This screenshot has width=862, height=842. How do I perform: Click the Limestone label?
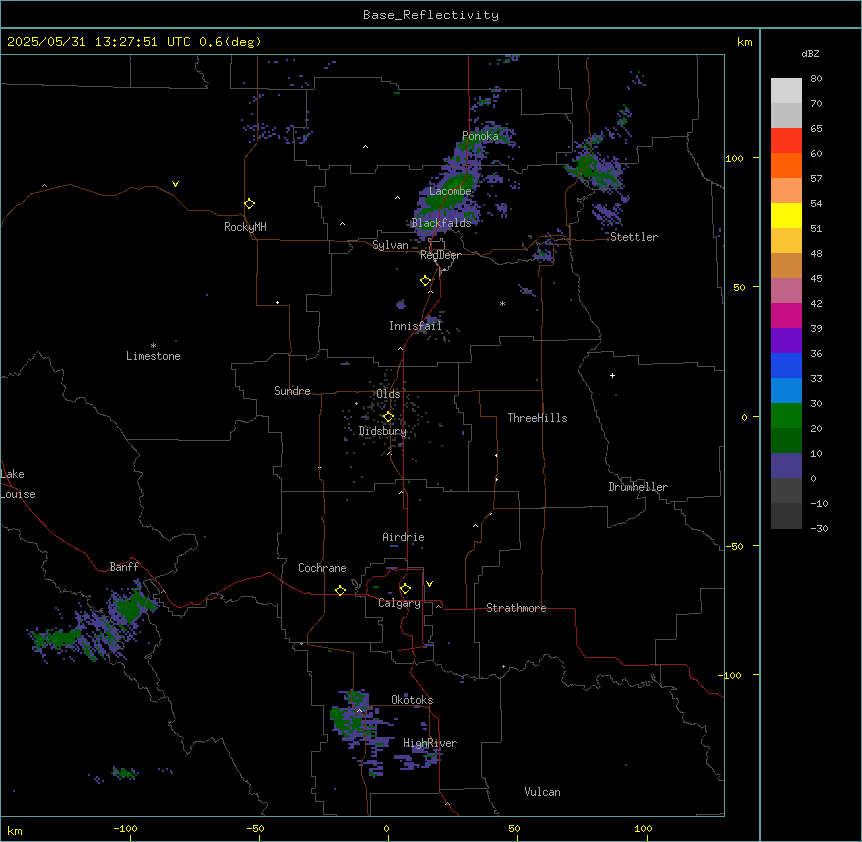tap(153, 356)
